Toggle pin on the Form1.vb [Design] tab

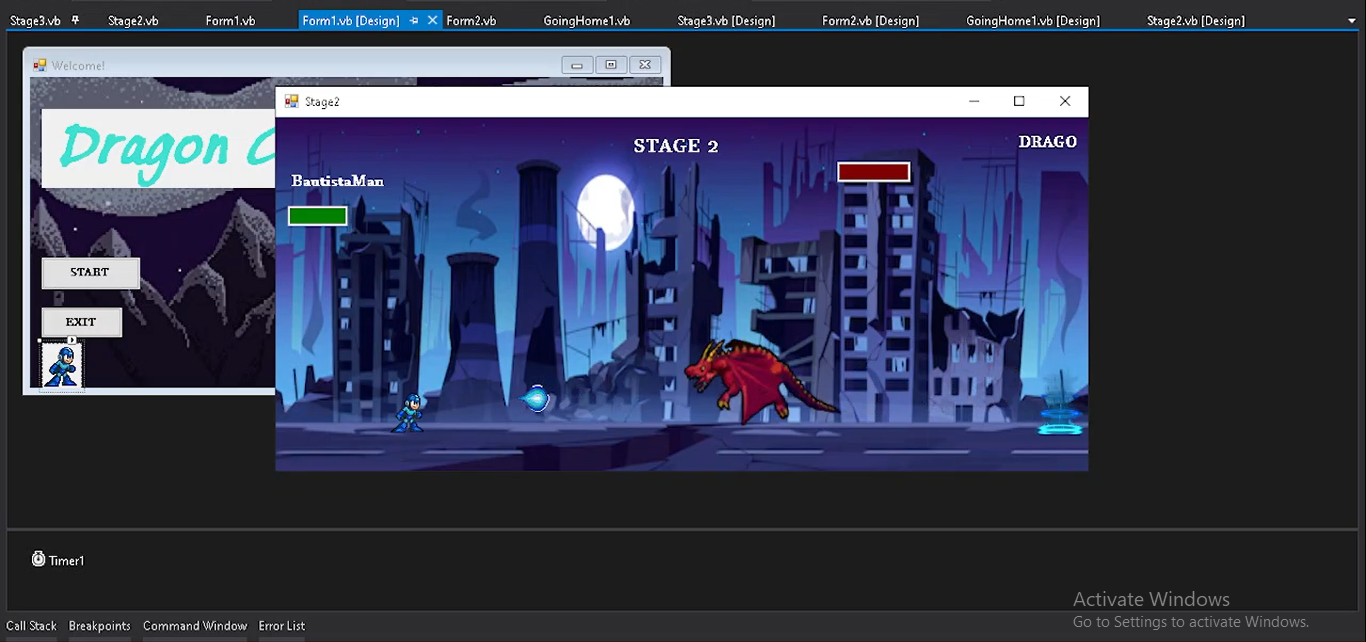414,20
